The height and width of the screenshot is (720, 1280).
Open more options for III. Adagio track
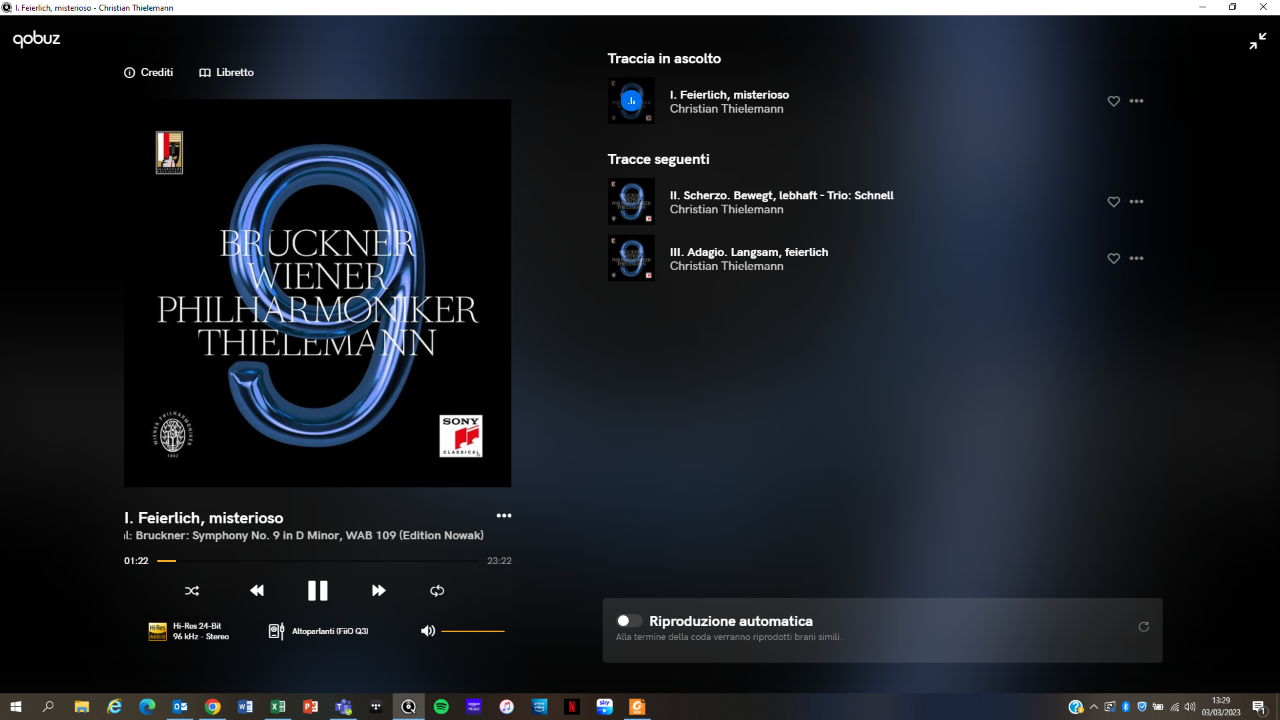[1136, 258]
